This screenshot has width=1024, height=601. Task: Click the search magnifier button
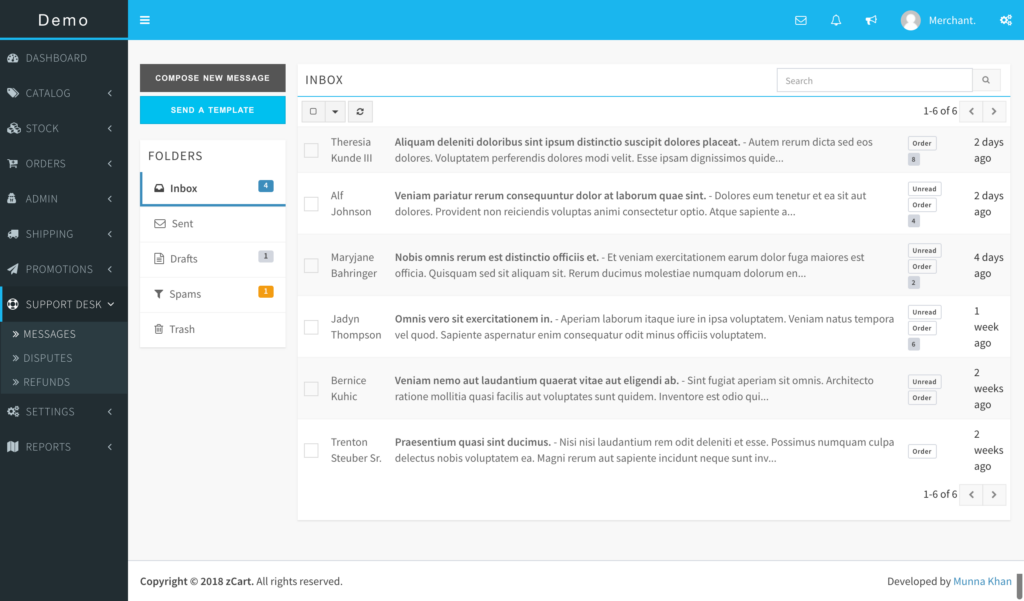(986, 80)
